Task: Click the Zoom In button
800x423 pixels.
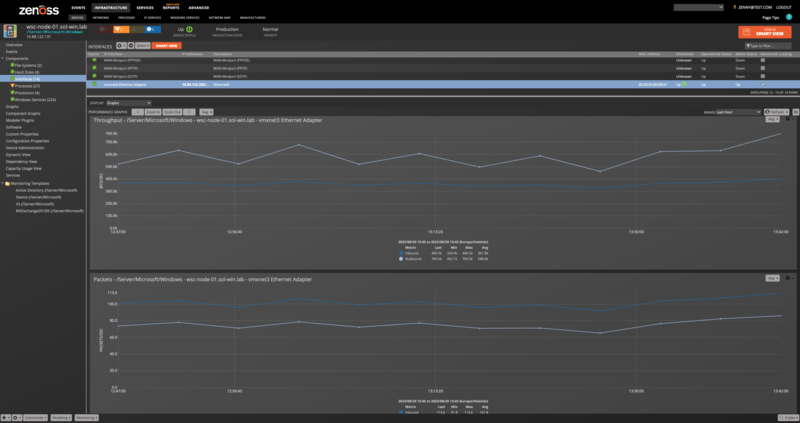Action: pyautogui.click(x=153, y=112)
